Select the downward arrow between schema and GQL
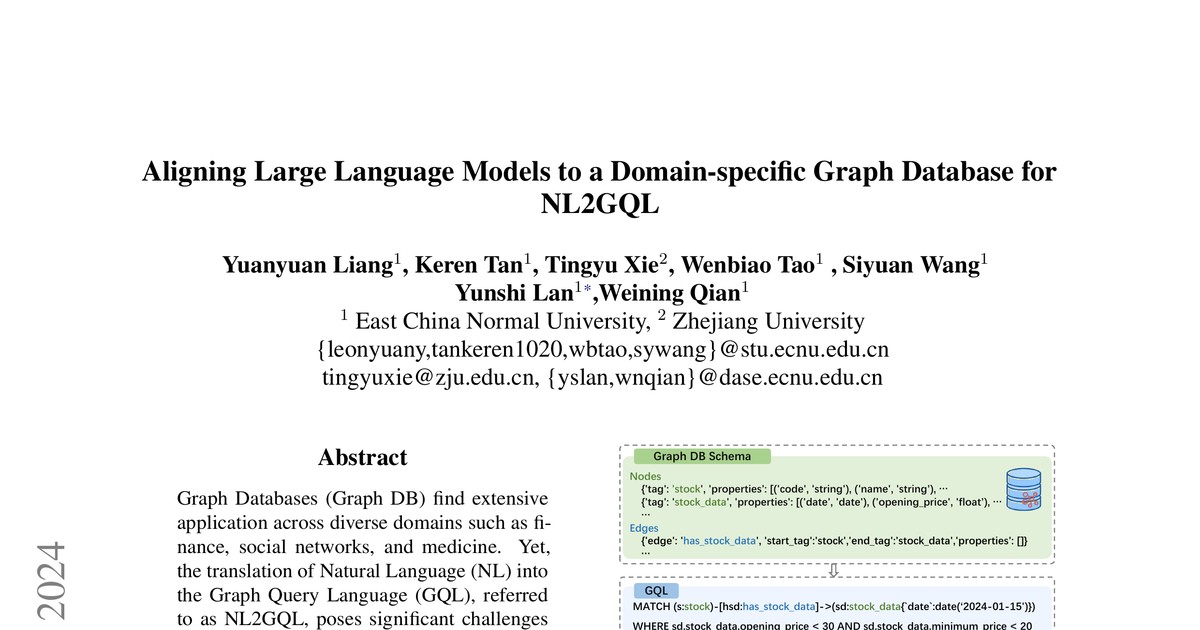The height and width of the screenshot is (630, 1200). tap(834, 571)
